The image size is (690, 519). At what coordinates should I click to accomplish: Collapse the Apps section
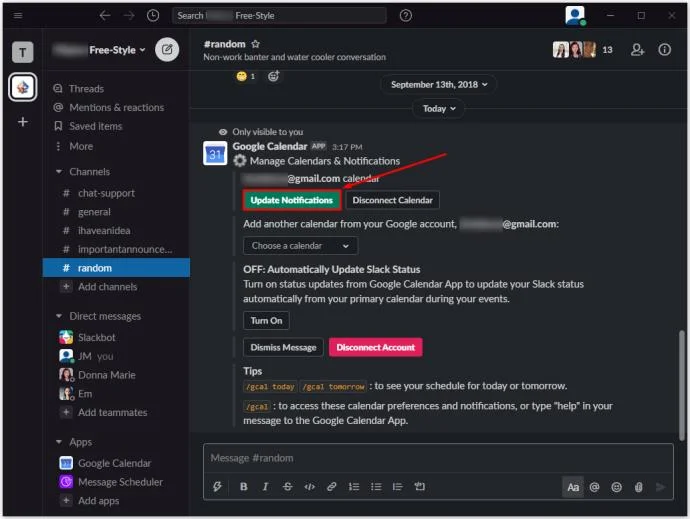pos(59,442)
